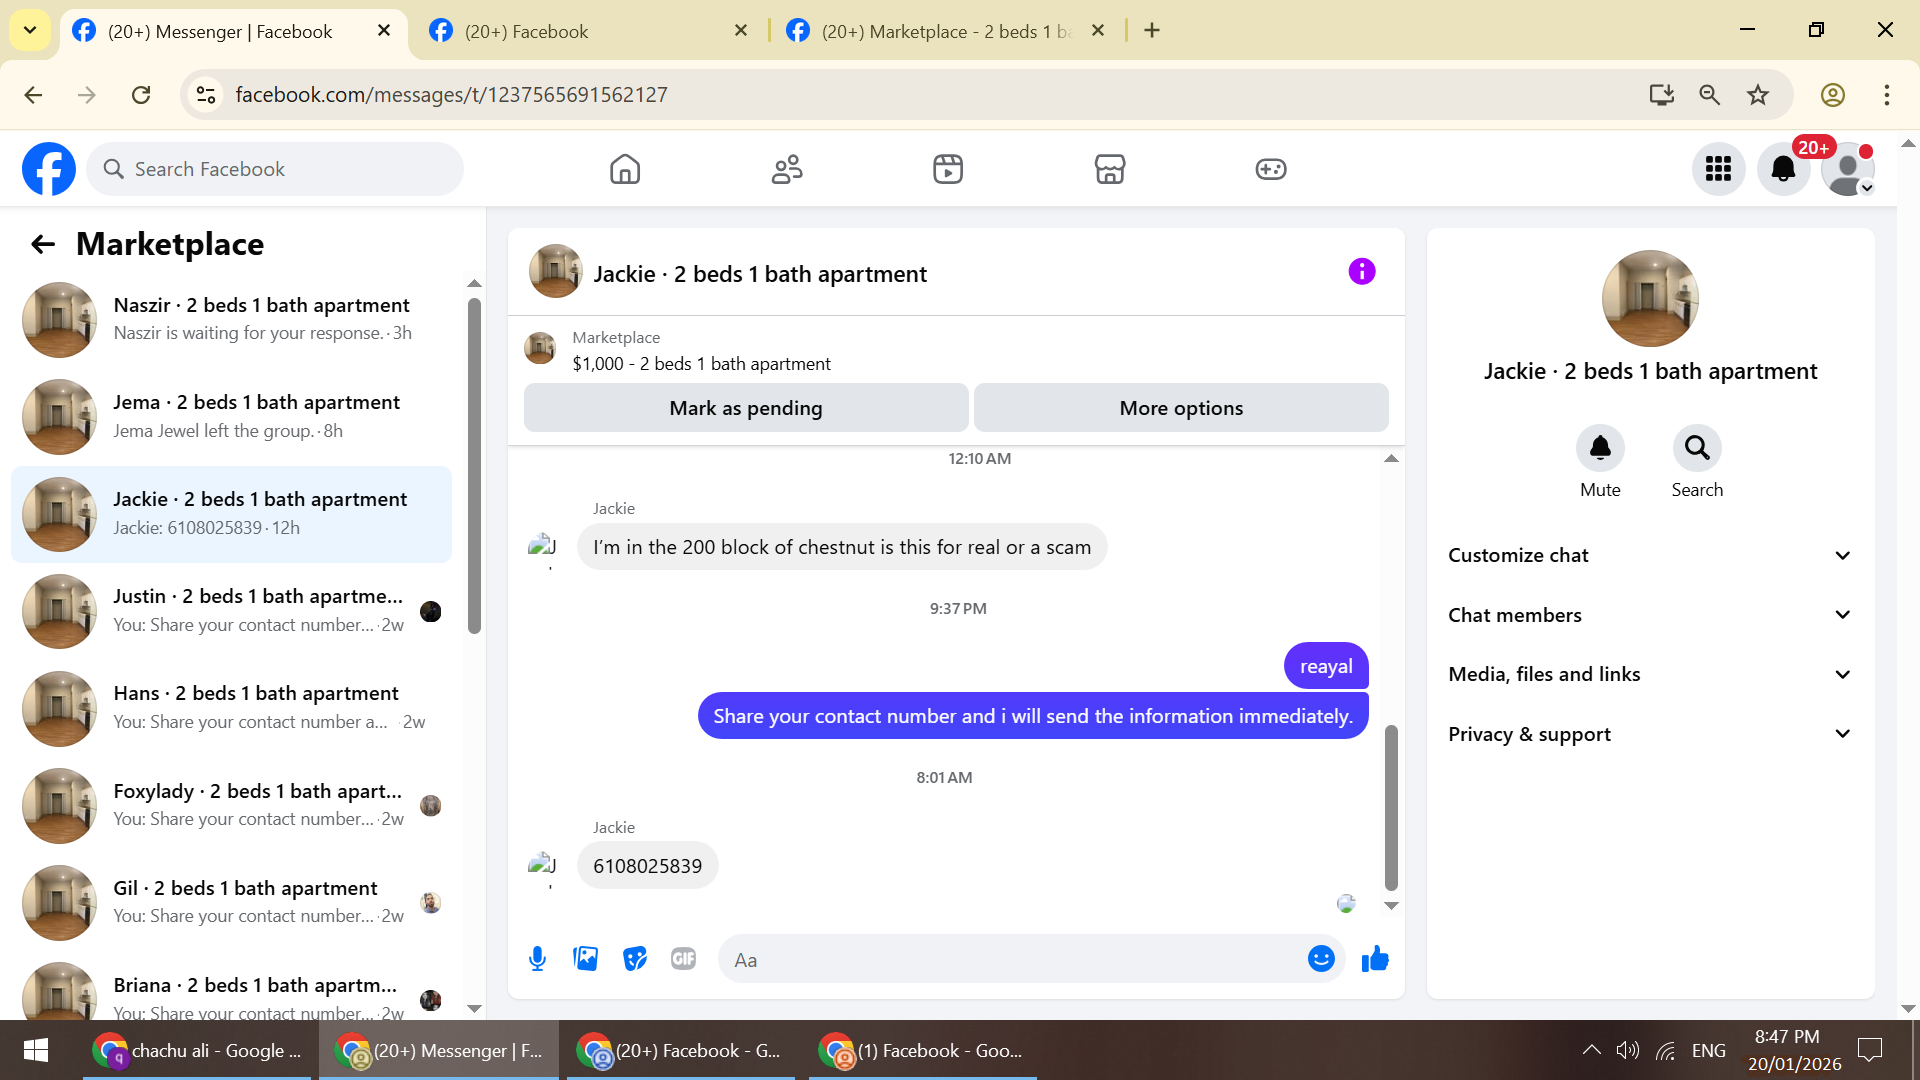Open Wi-Fi network settings in tray

(1666, 1050)
